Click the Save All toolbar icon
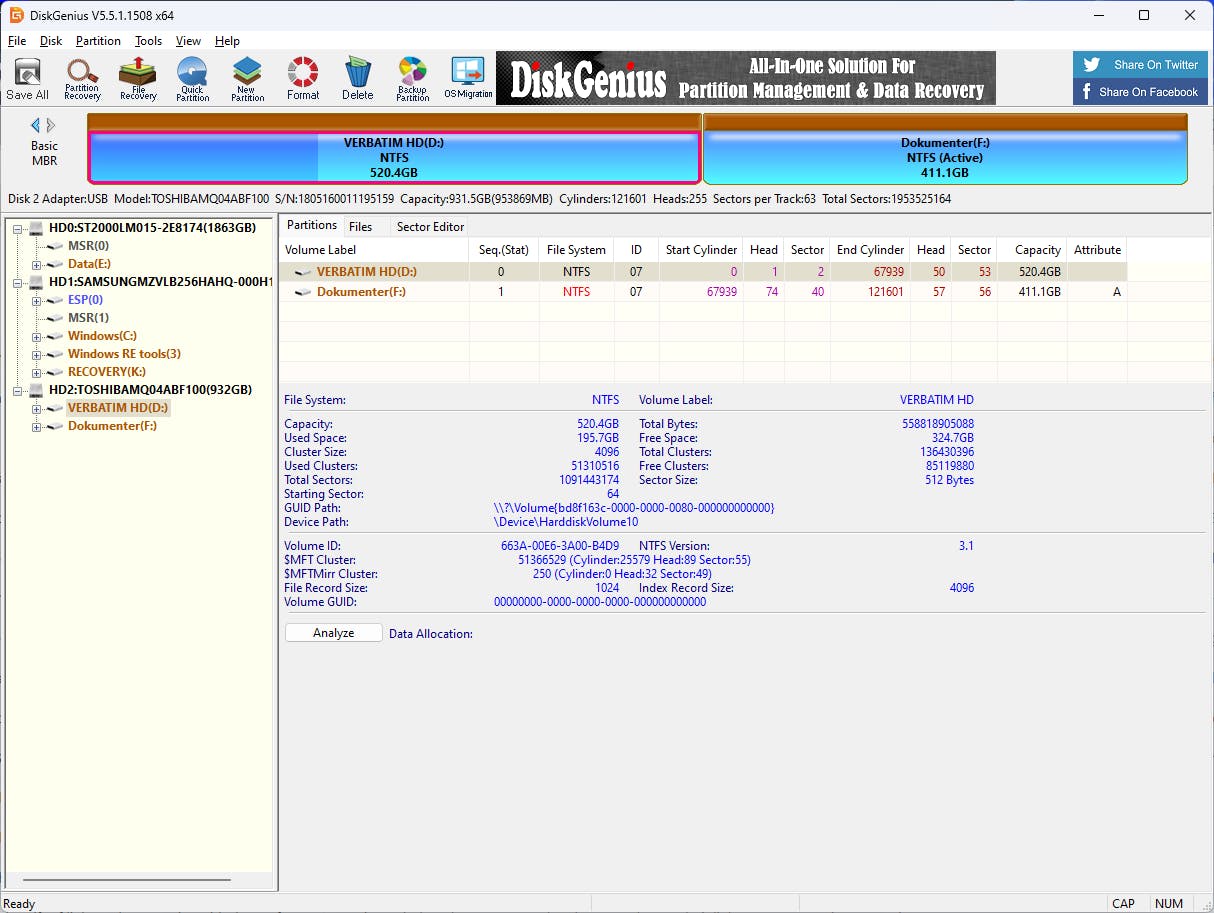The height and width of the screenshot is (913, 1214). click(x=27, y=79)
